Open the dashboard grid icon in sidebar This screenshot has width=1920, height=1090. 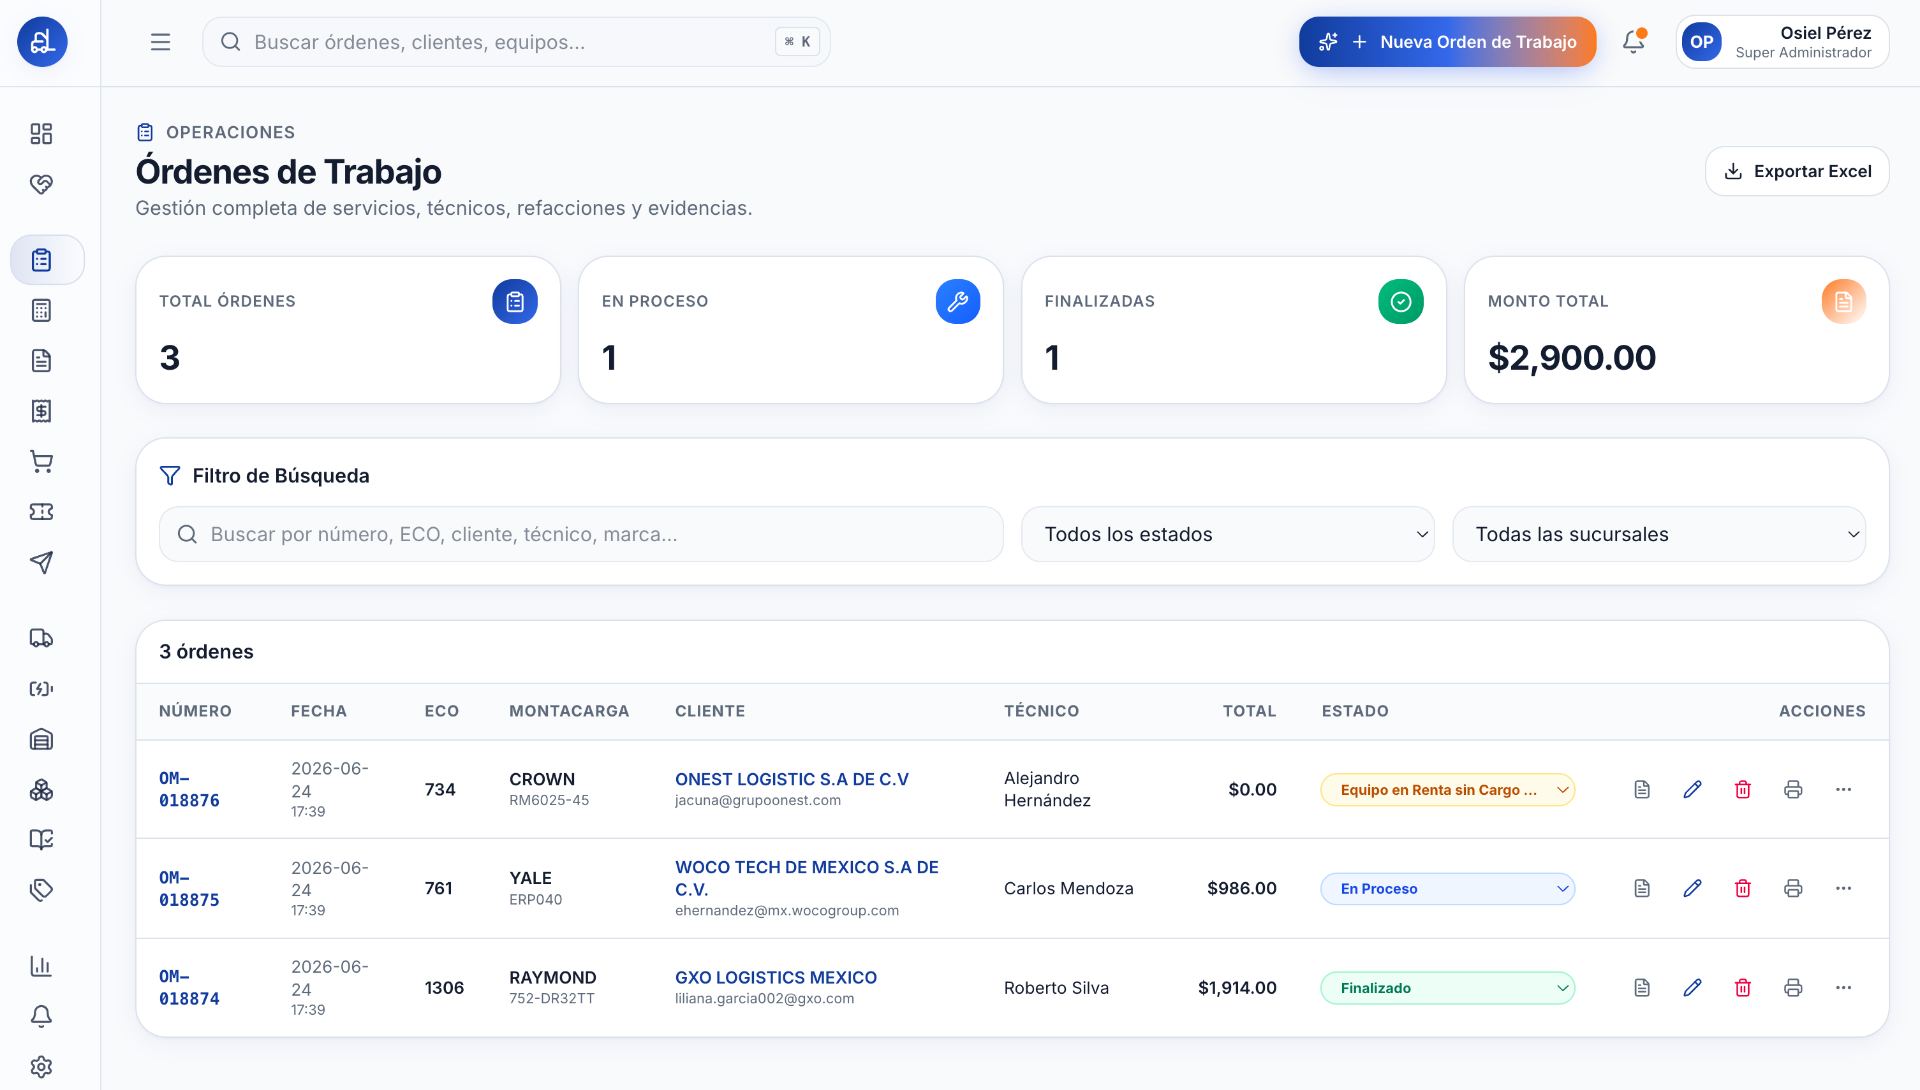41,134
